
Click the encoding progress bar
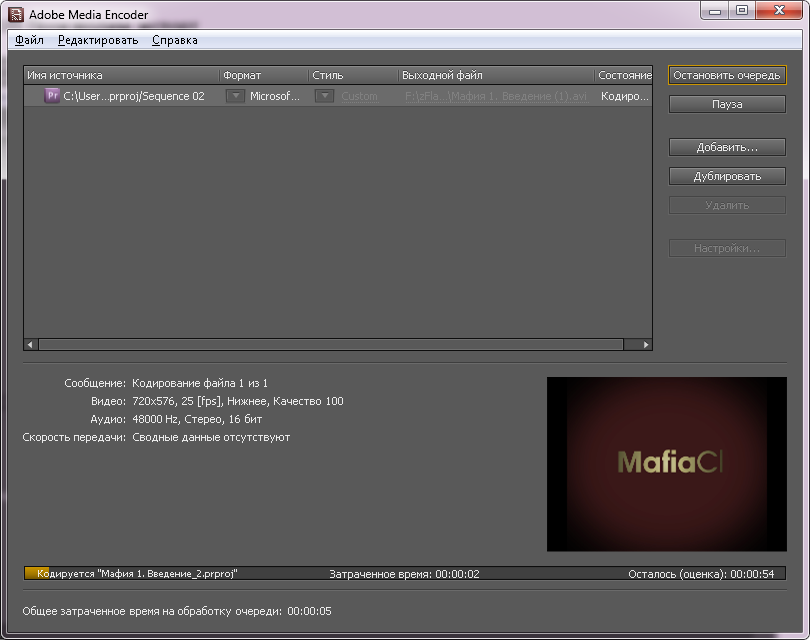(x=405, y=573)
